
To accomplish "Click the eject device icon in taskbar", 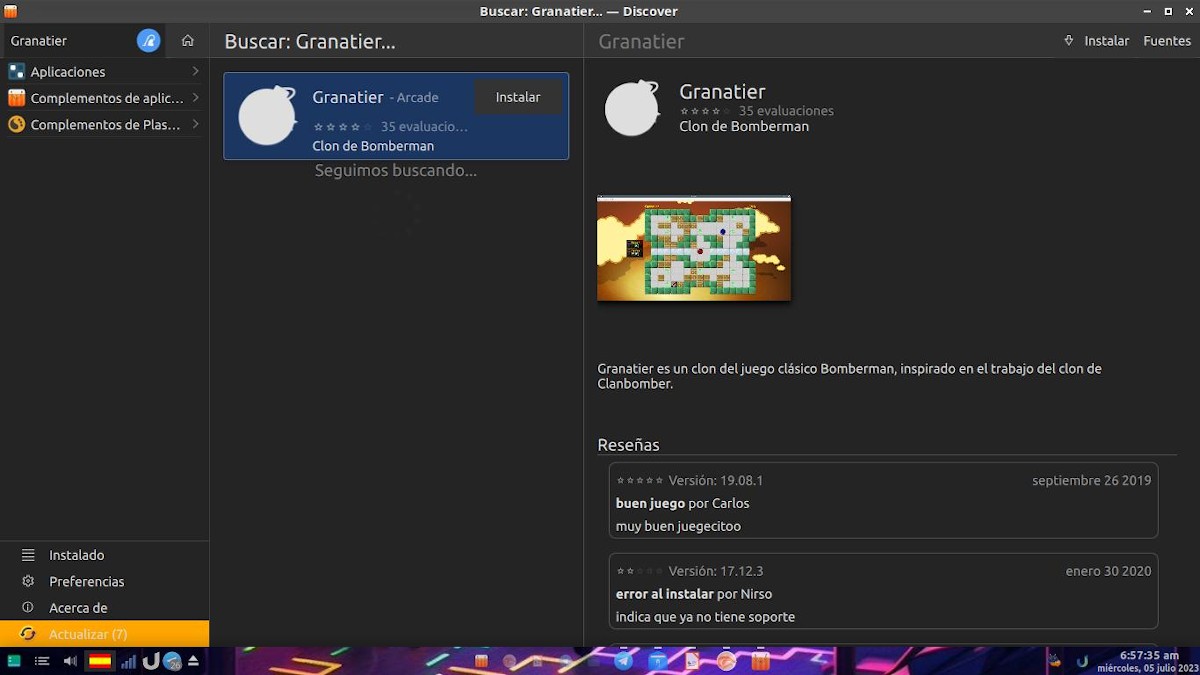I will (x=193, y=661).
